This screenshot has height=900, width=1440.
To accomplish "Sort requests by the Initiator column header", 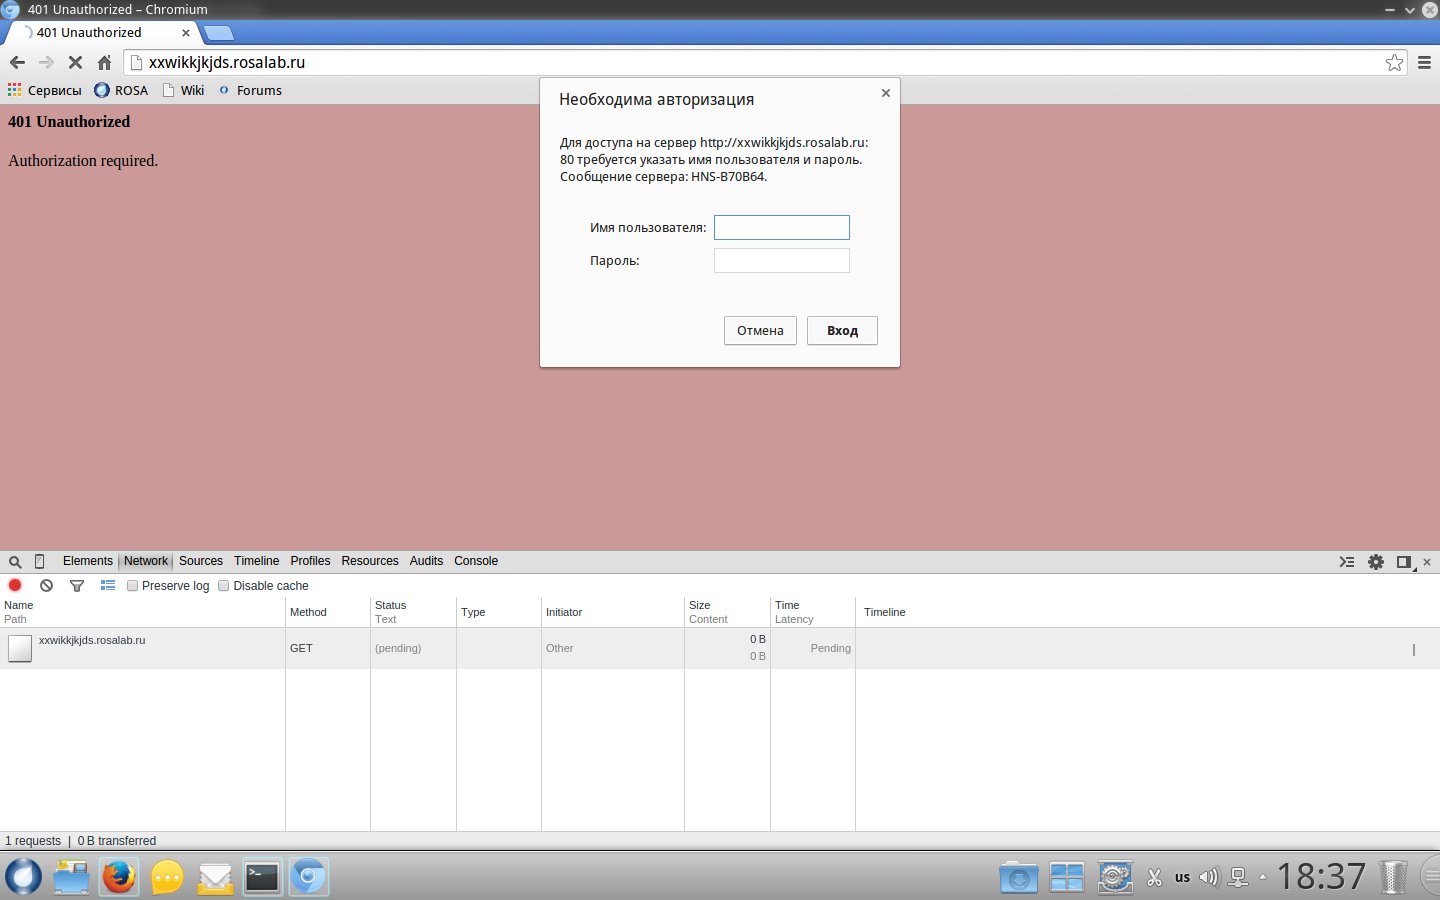I will point(613,612).
